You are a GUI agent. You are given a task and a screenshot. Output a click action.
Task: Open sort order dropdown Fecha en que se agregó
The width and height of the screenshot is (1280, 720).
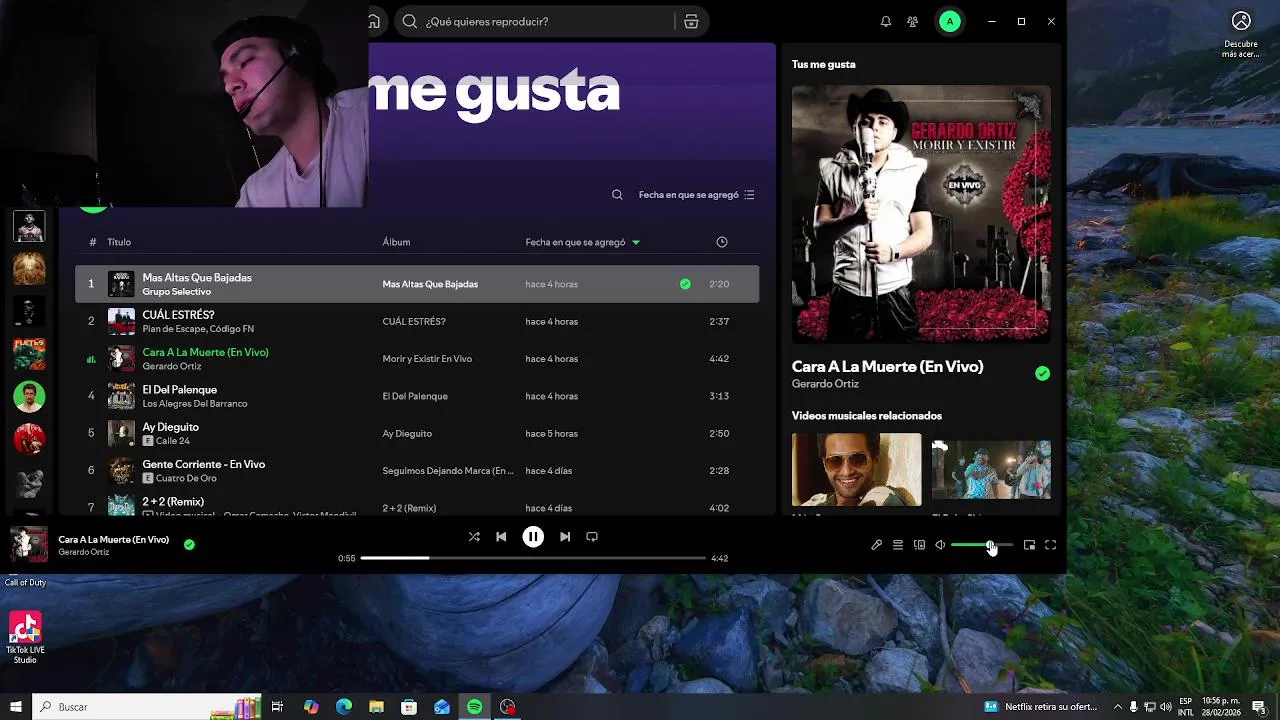point(697,195)
